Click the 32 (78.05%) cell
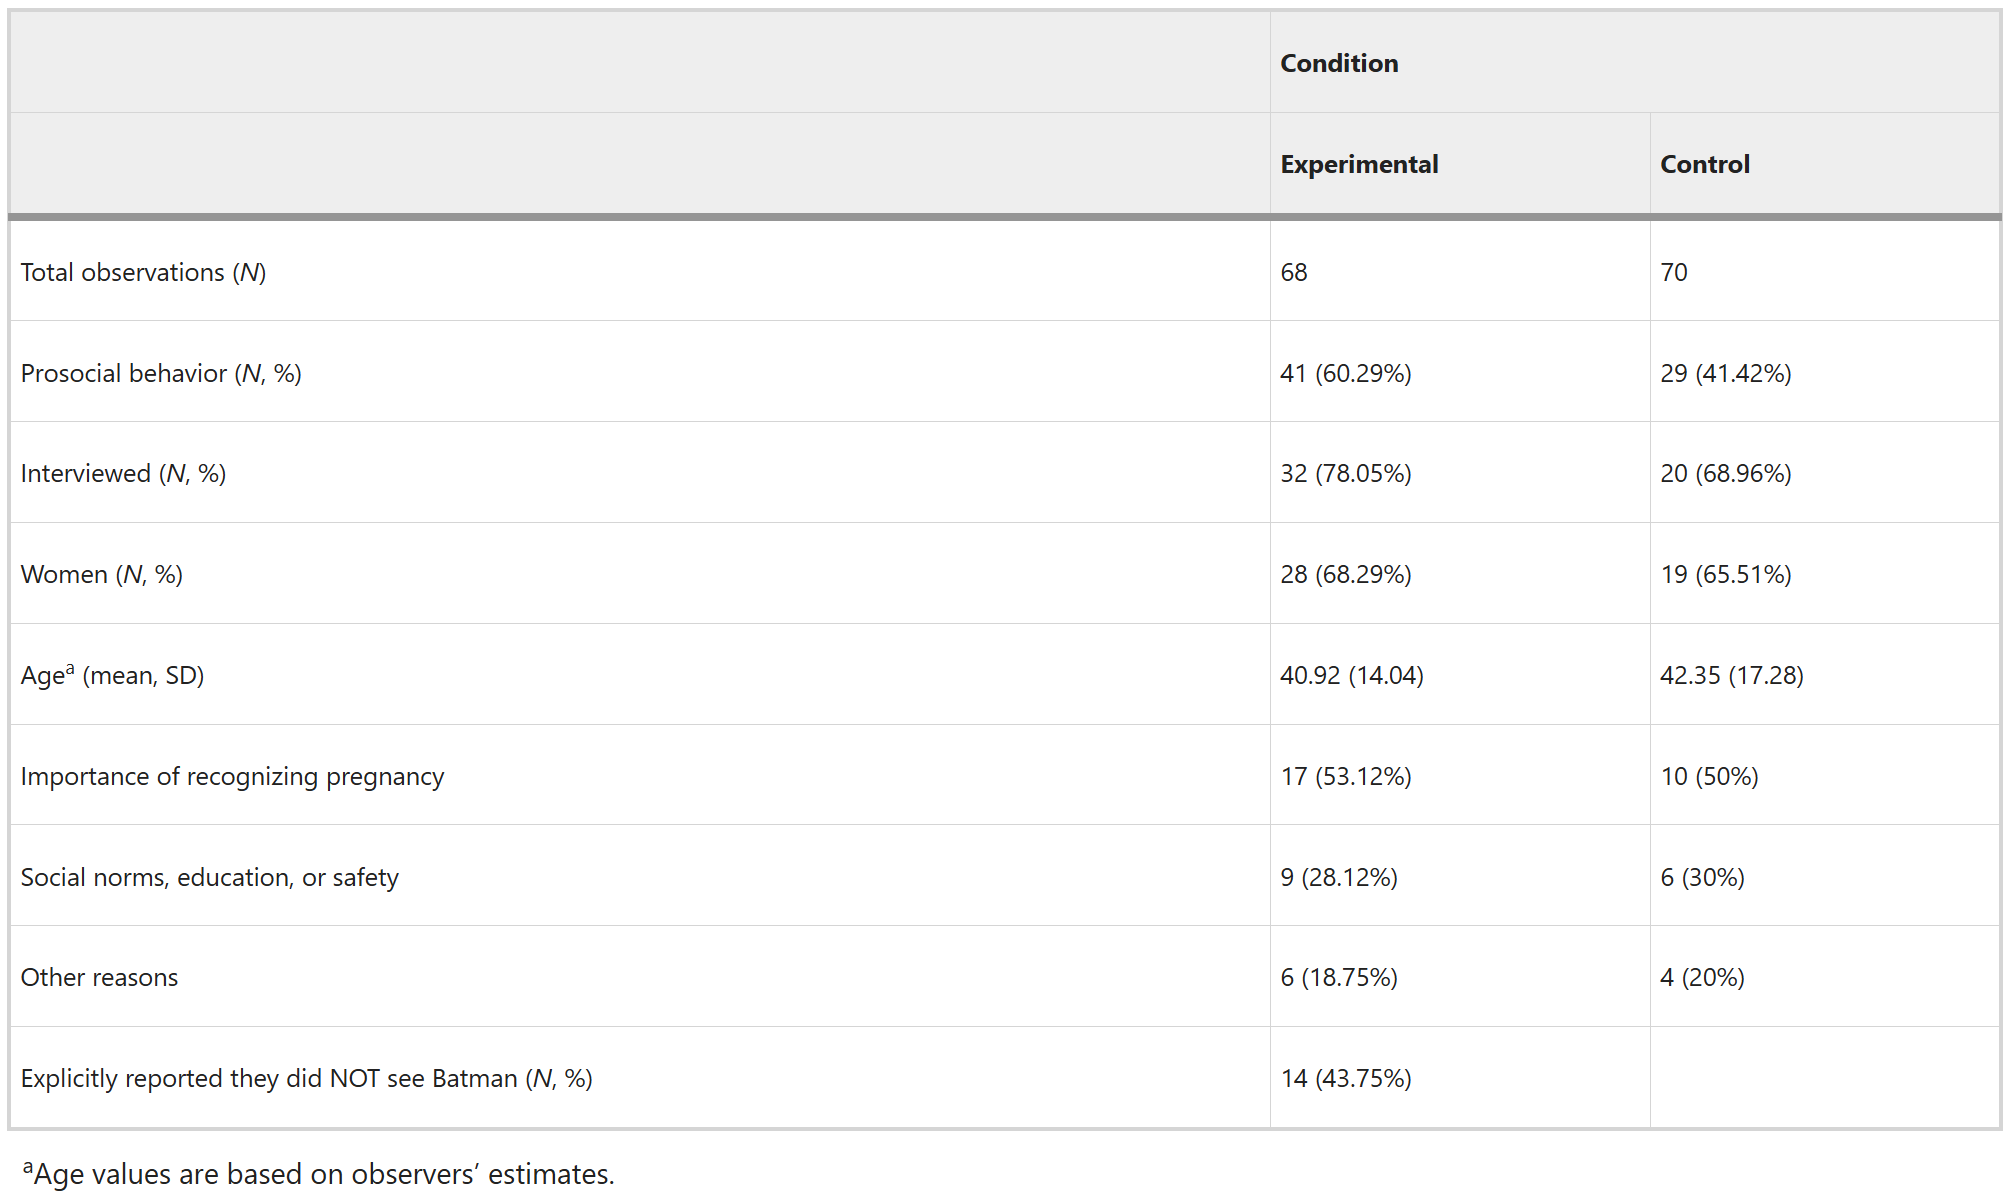Viewport: 2008px width, 1204px height. pos(1346,473)
